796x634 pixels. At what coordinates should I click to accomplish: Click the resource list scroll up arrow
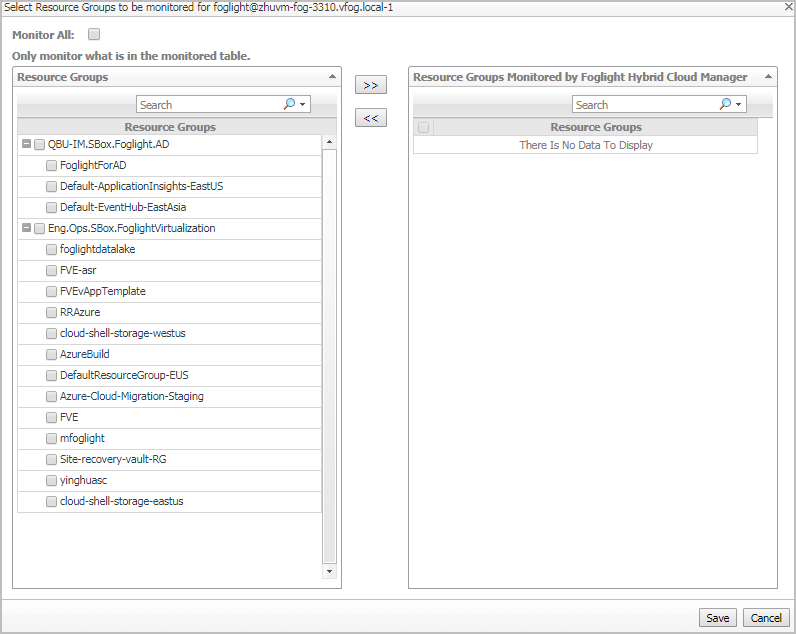(x=329, y=142)
